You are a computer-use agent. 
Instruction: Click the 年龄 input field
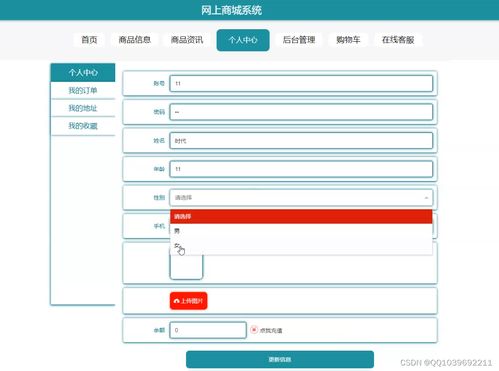point(301,169)
